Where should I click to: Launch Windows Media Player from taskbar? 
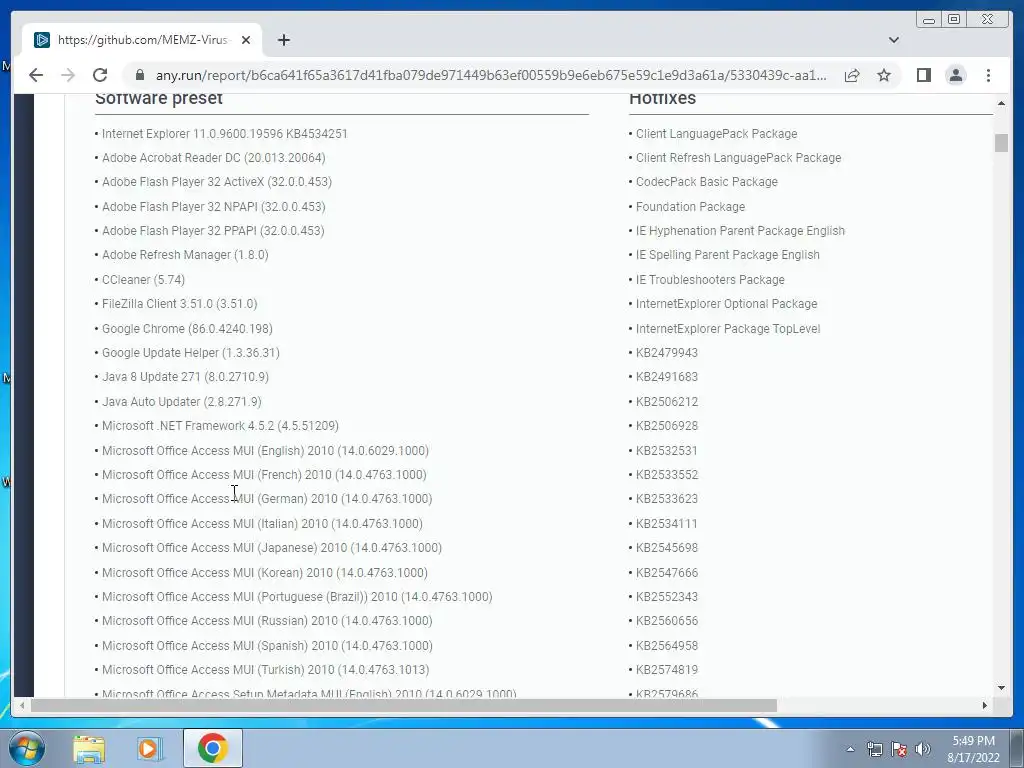[x=150, y=748]
